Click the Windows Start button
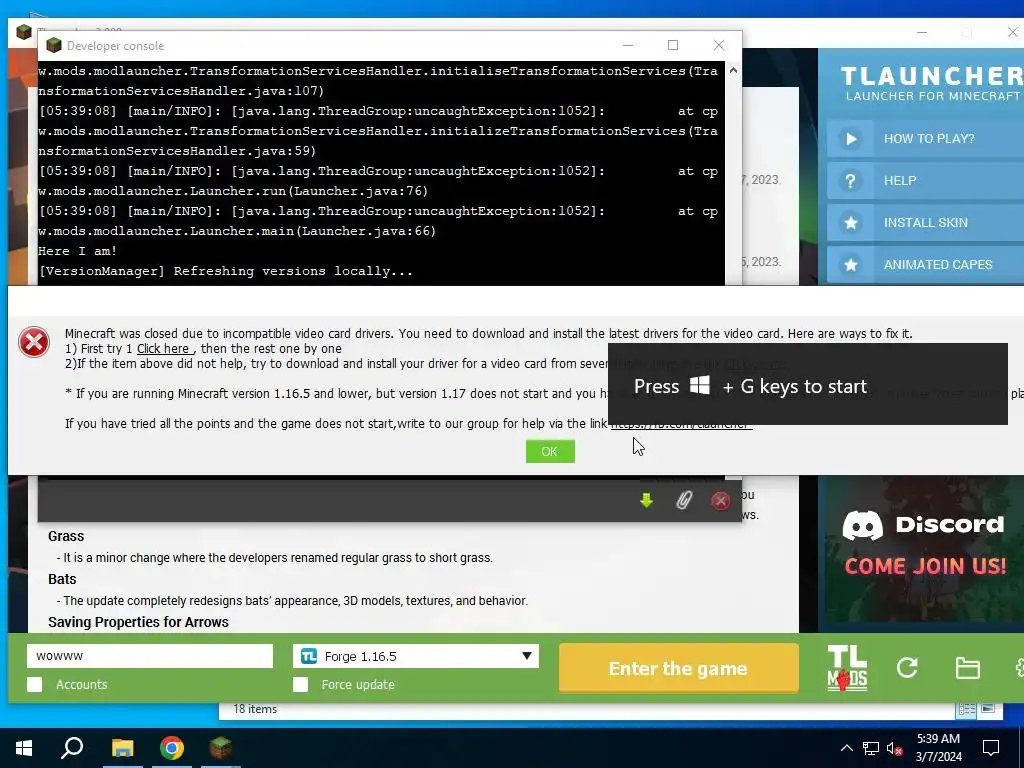1024x768 pixels. click(24, 748)
